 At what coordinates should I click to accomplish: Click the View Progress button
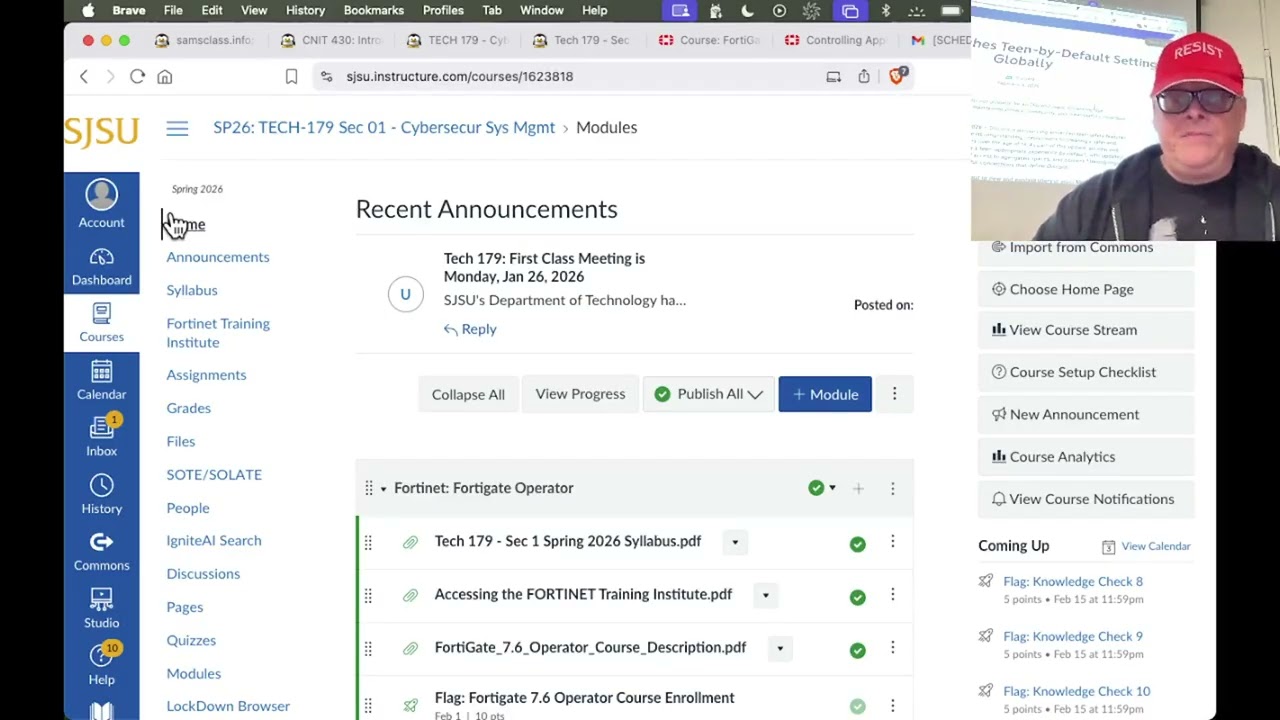tap(580, 394)
